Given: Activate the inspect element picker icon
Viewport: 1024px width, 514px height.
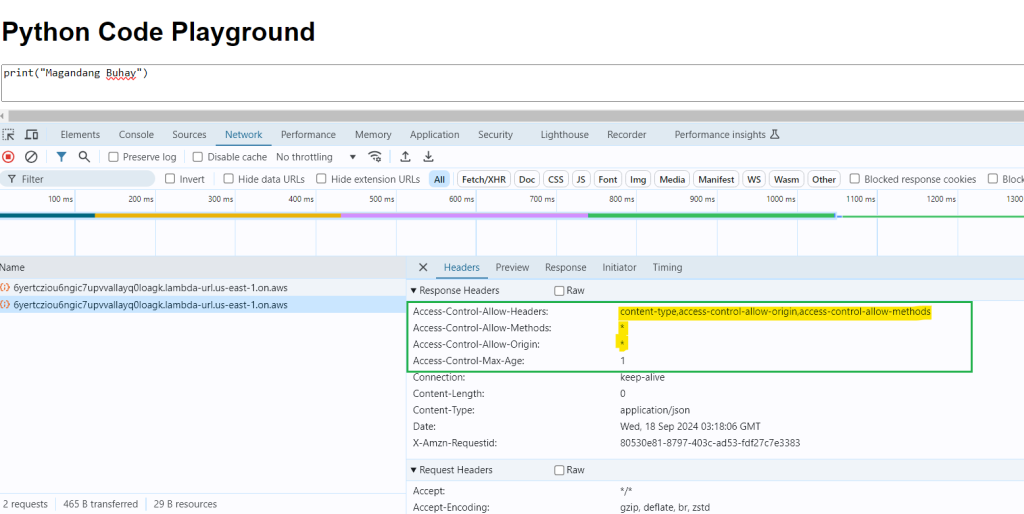Looking at the screenshot, I should pyautogui.click(x=9, y=135).
